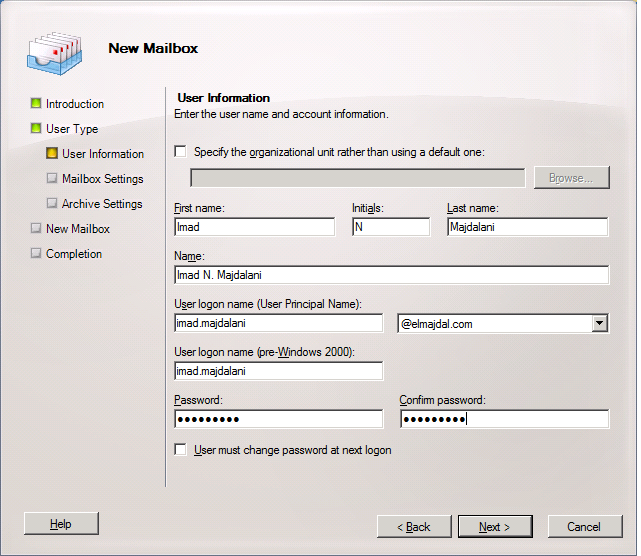Check User must change password at next logon
This screenshot has height=556, width=641.
[180, 450]
